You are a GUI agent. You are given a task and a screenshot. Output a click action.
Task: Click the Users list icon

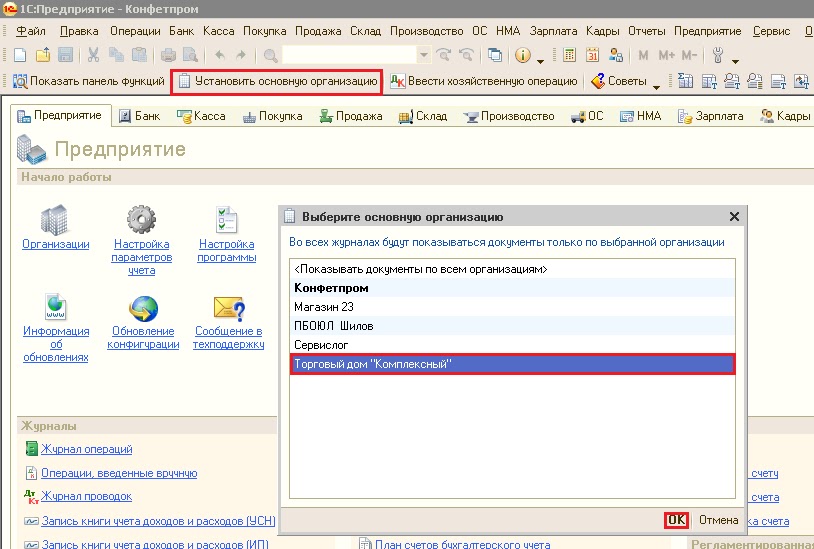[616, 54]
